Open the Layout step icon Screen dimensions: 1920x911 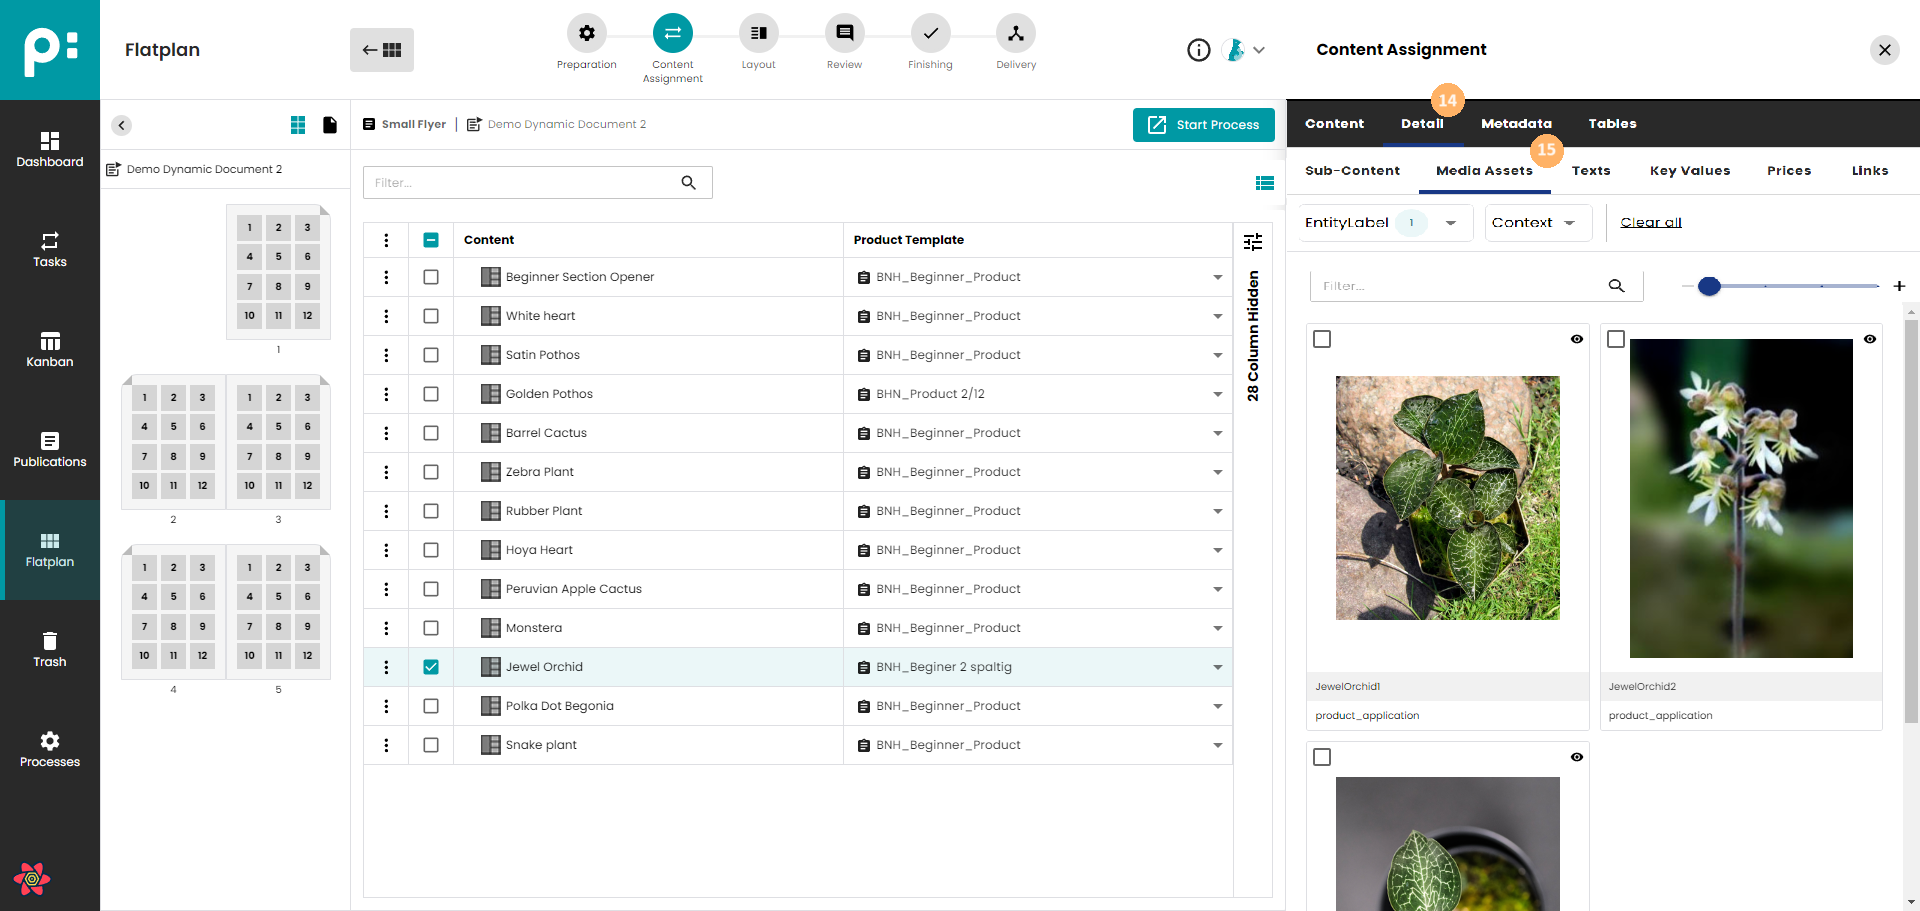tap(758, 34)
